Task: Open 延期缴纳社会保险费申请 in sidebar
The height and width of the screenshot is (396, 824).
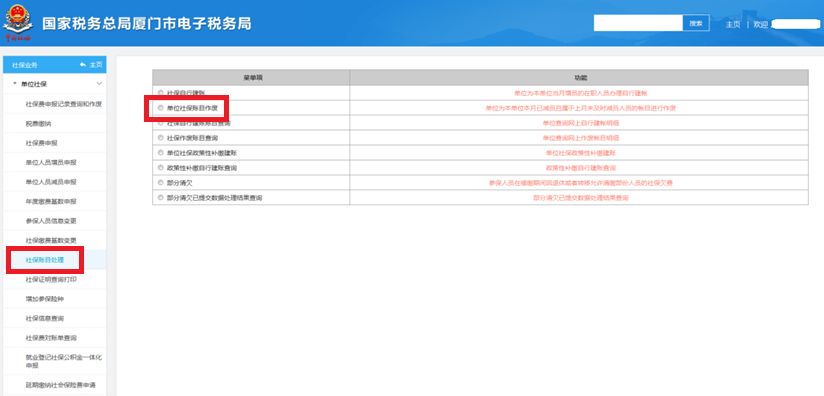Action: coord(60,385)
